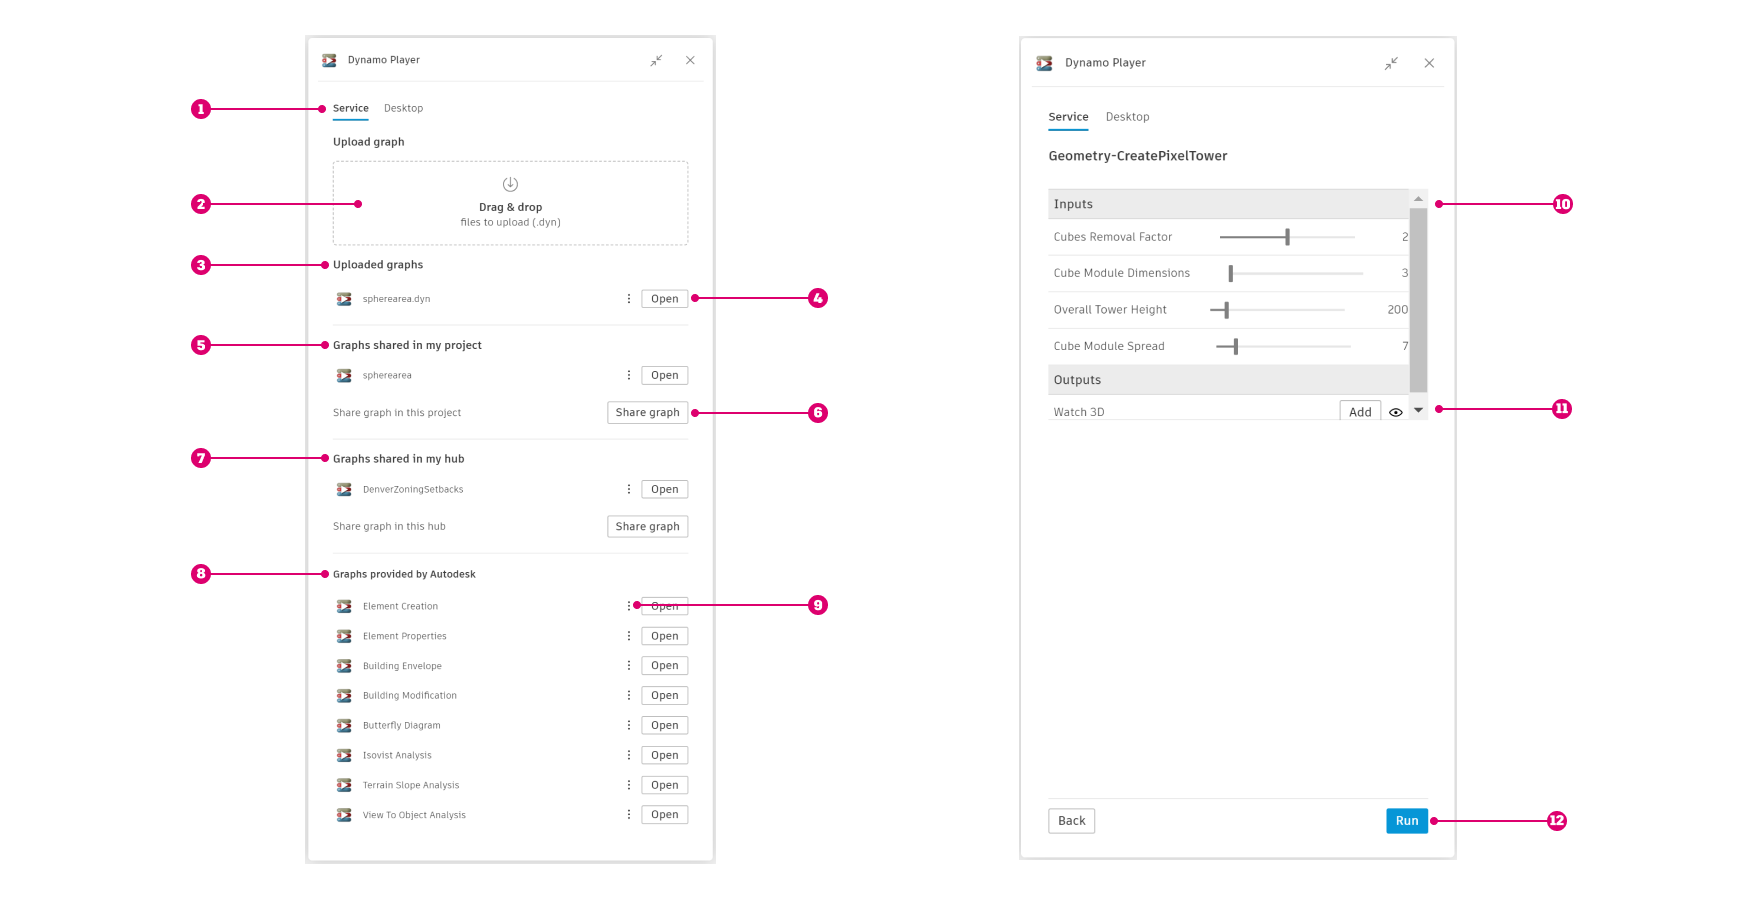The image size is (1764, 899).
Task: Click the Watch 3D output label
Action: tap(1079, 412)
